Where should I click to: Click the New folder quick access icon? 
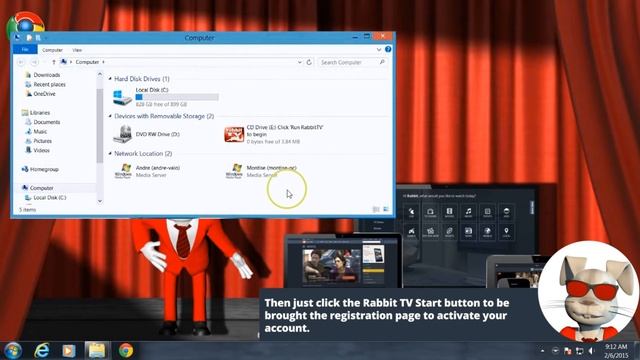(38, 38)
